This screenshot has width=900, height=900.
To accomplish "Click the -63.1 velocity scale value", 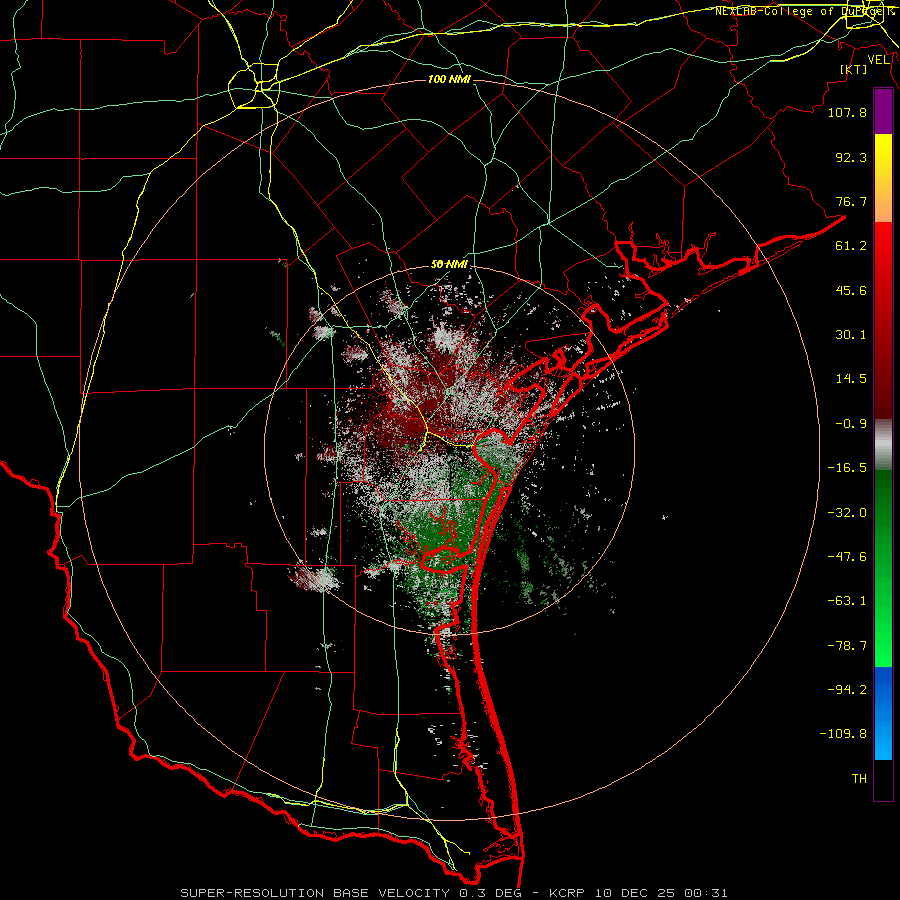I will [847, 601].
